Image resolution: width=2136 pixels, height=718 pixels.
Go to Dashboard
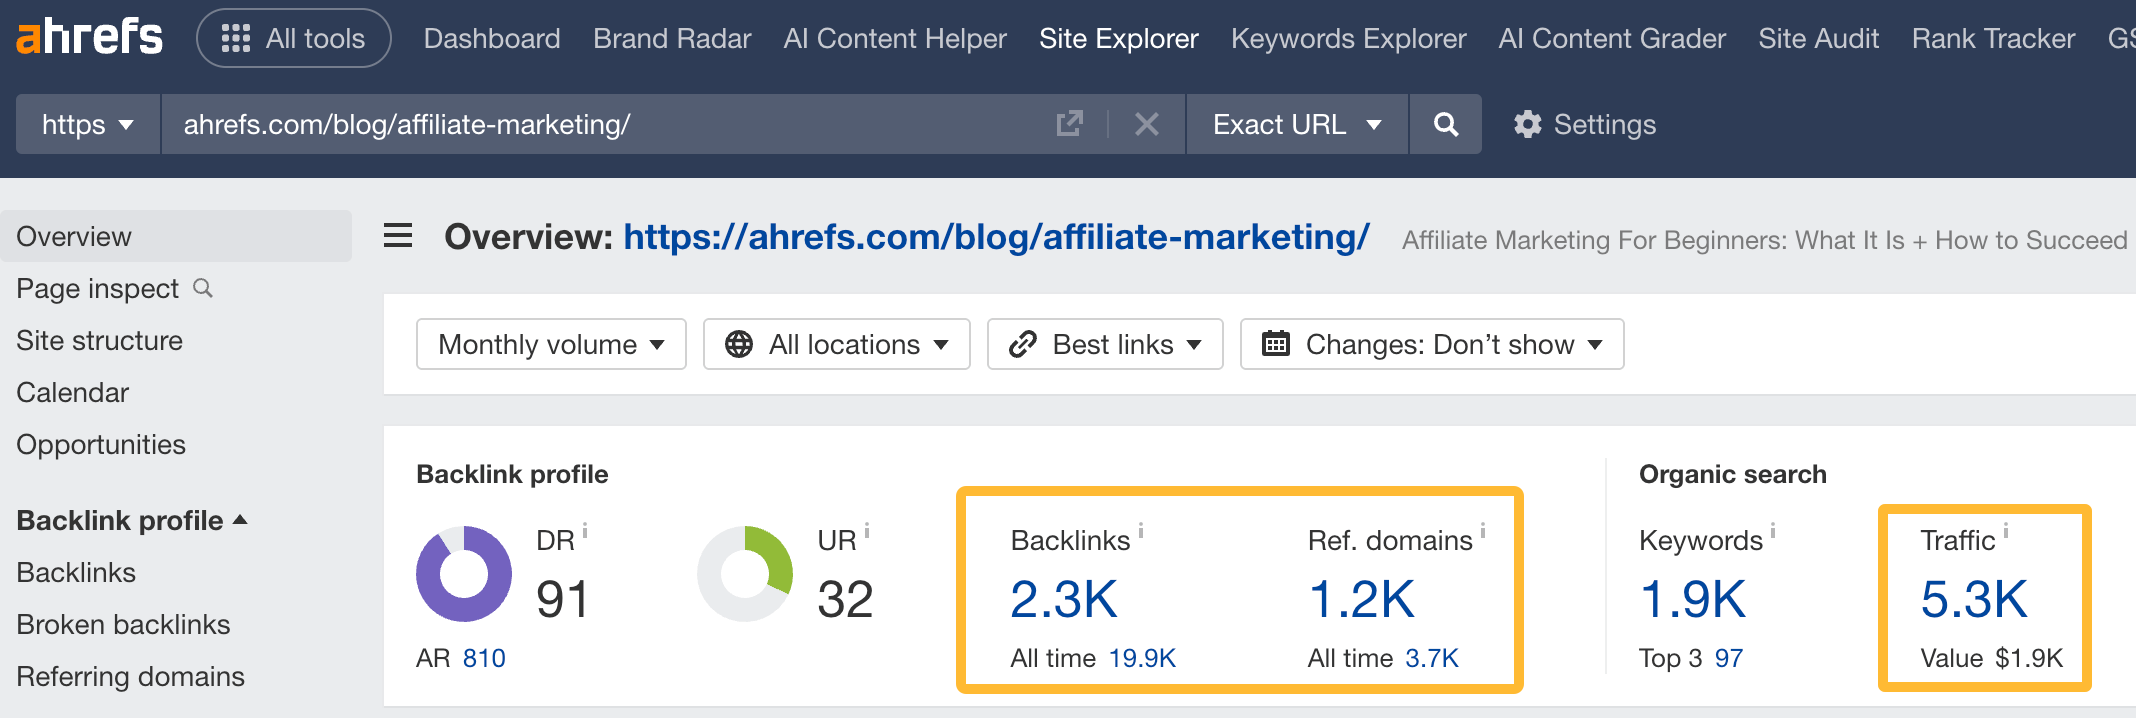tap(492, 38)
